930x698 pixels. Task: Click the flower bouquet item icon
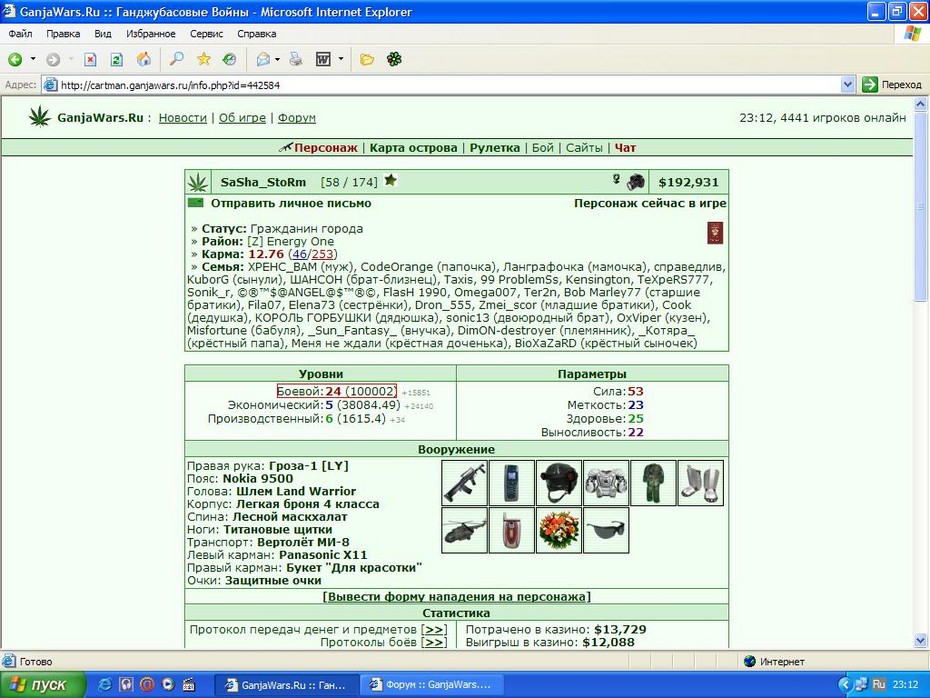(x=559, y=530)
